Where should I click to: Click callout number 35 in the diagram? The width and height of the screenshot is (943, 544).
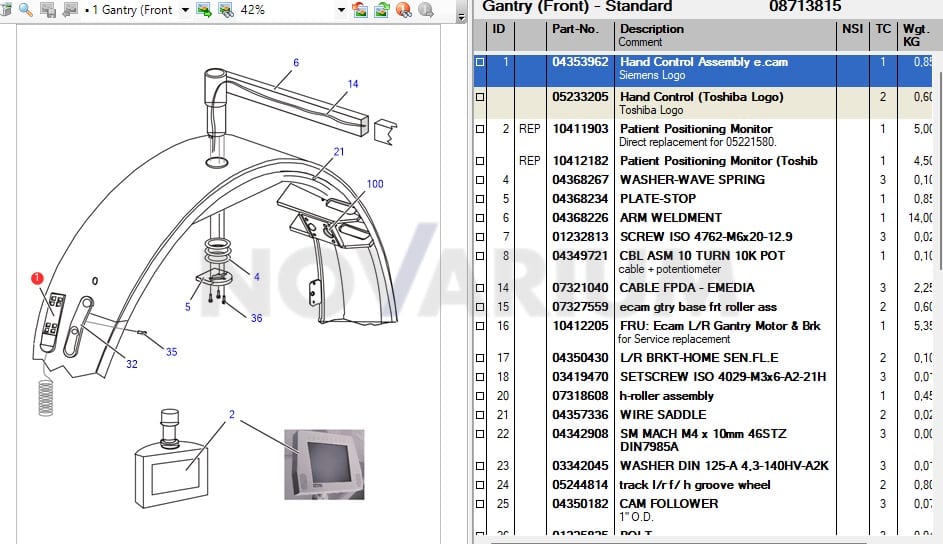[x=171, y=352]
